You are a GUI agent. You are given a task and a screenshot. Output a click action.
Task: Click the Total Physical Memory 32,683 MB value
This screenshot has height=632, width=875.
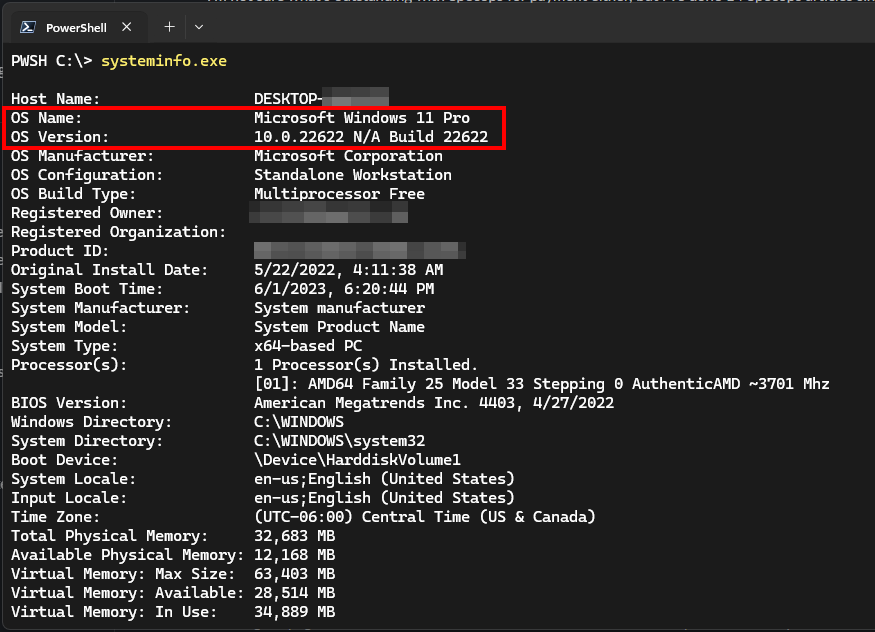coord(294,535)
